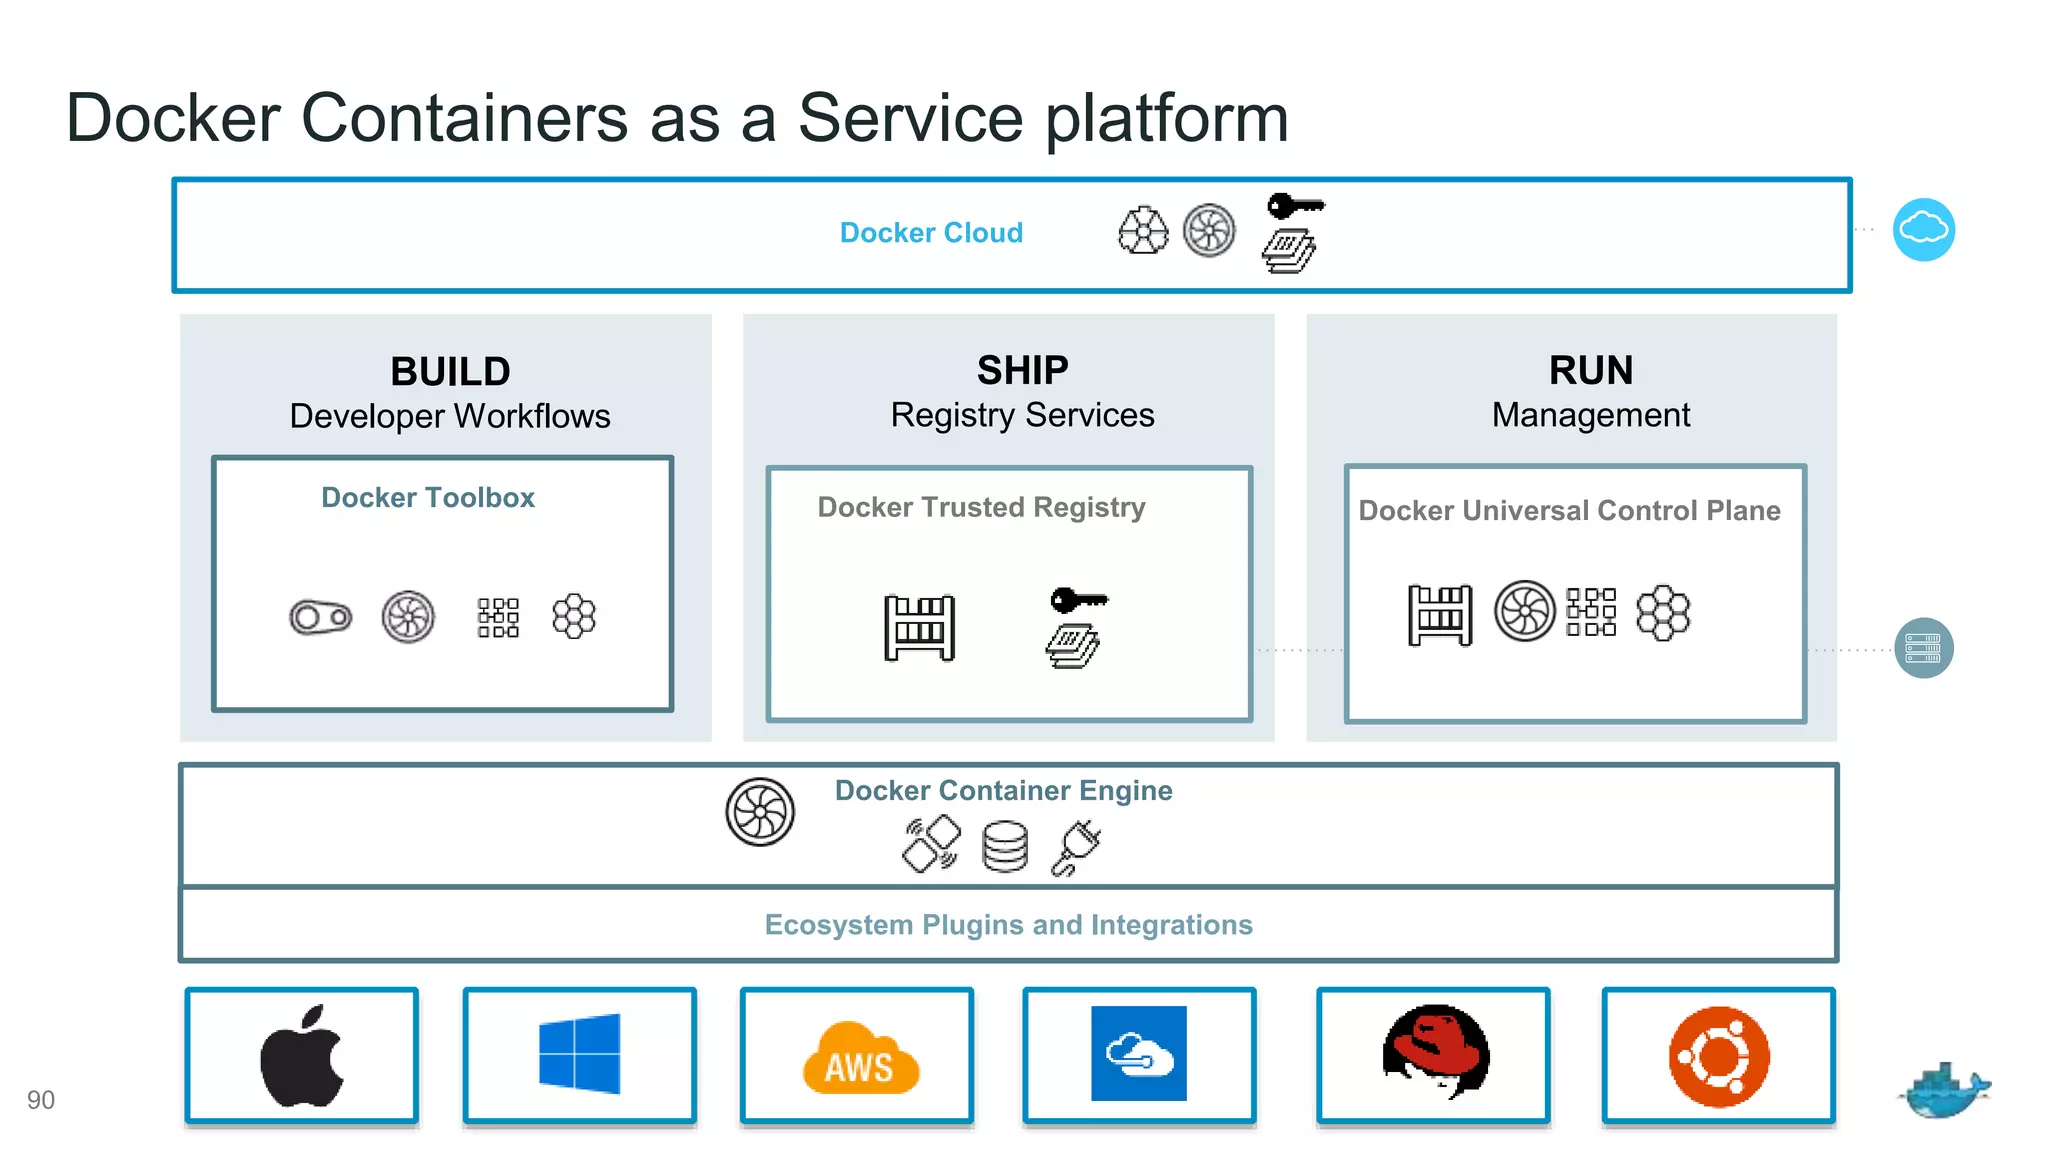The height and width of the screenshot is (1152, 2048).
Task: Click the grey server rack circle icon
Action: [x=1923, y=648]
